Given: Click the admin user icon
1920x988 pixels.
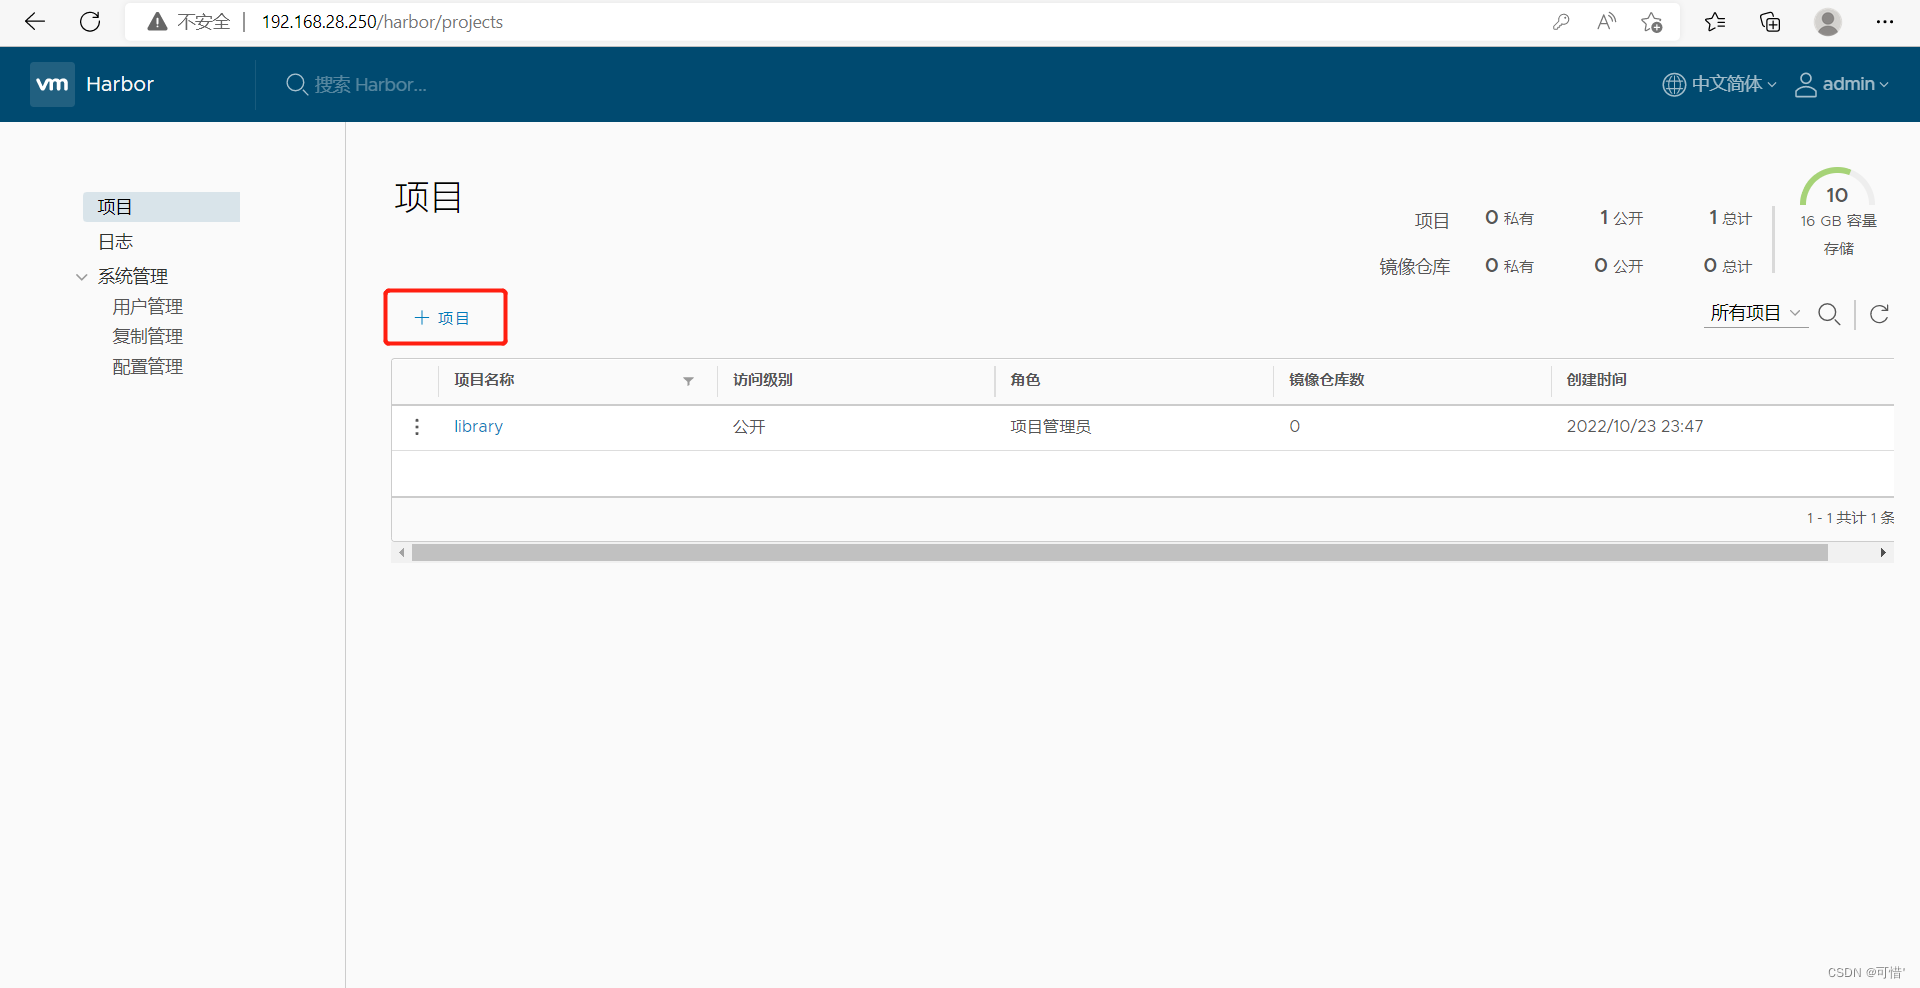Looking at the screenshot, I should (x=1805, y=84).
